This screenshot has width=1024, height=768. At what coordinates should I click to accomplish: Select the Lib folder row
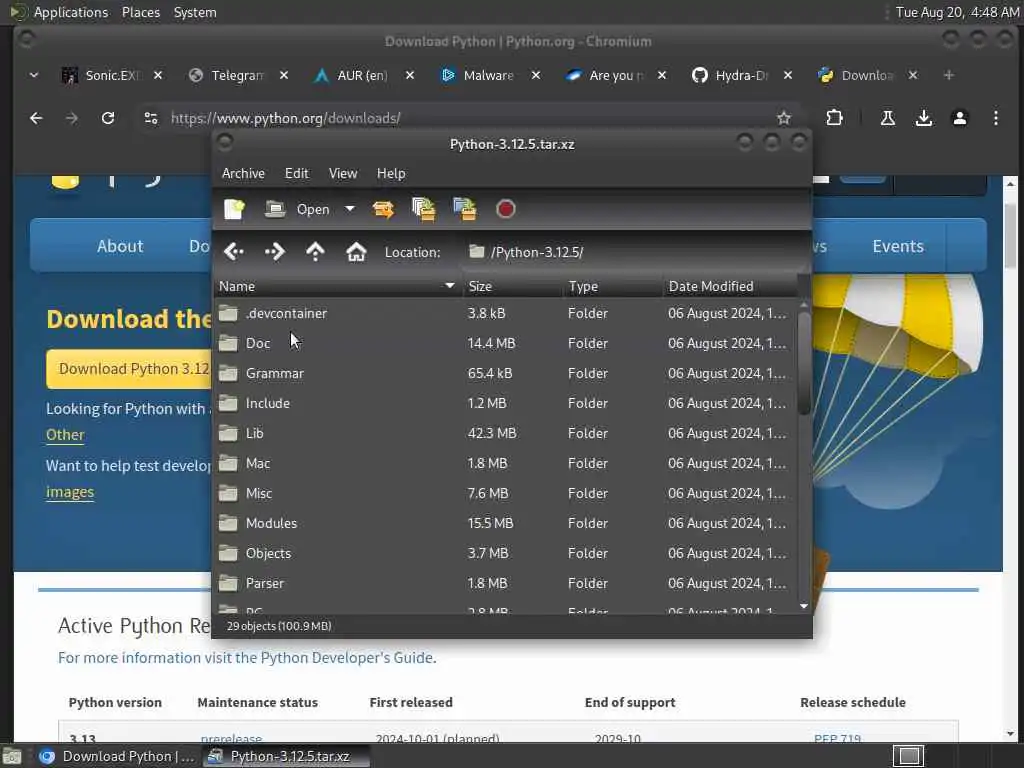(x=505, y=434)
